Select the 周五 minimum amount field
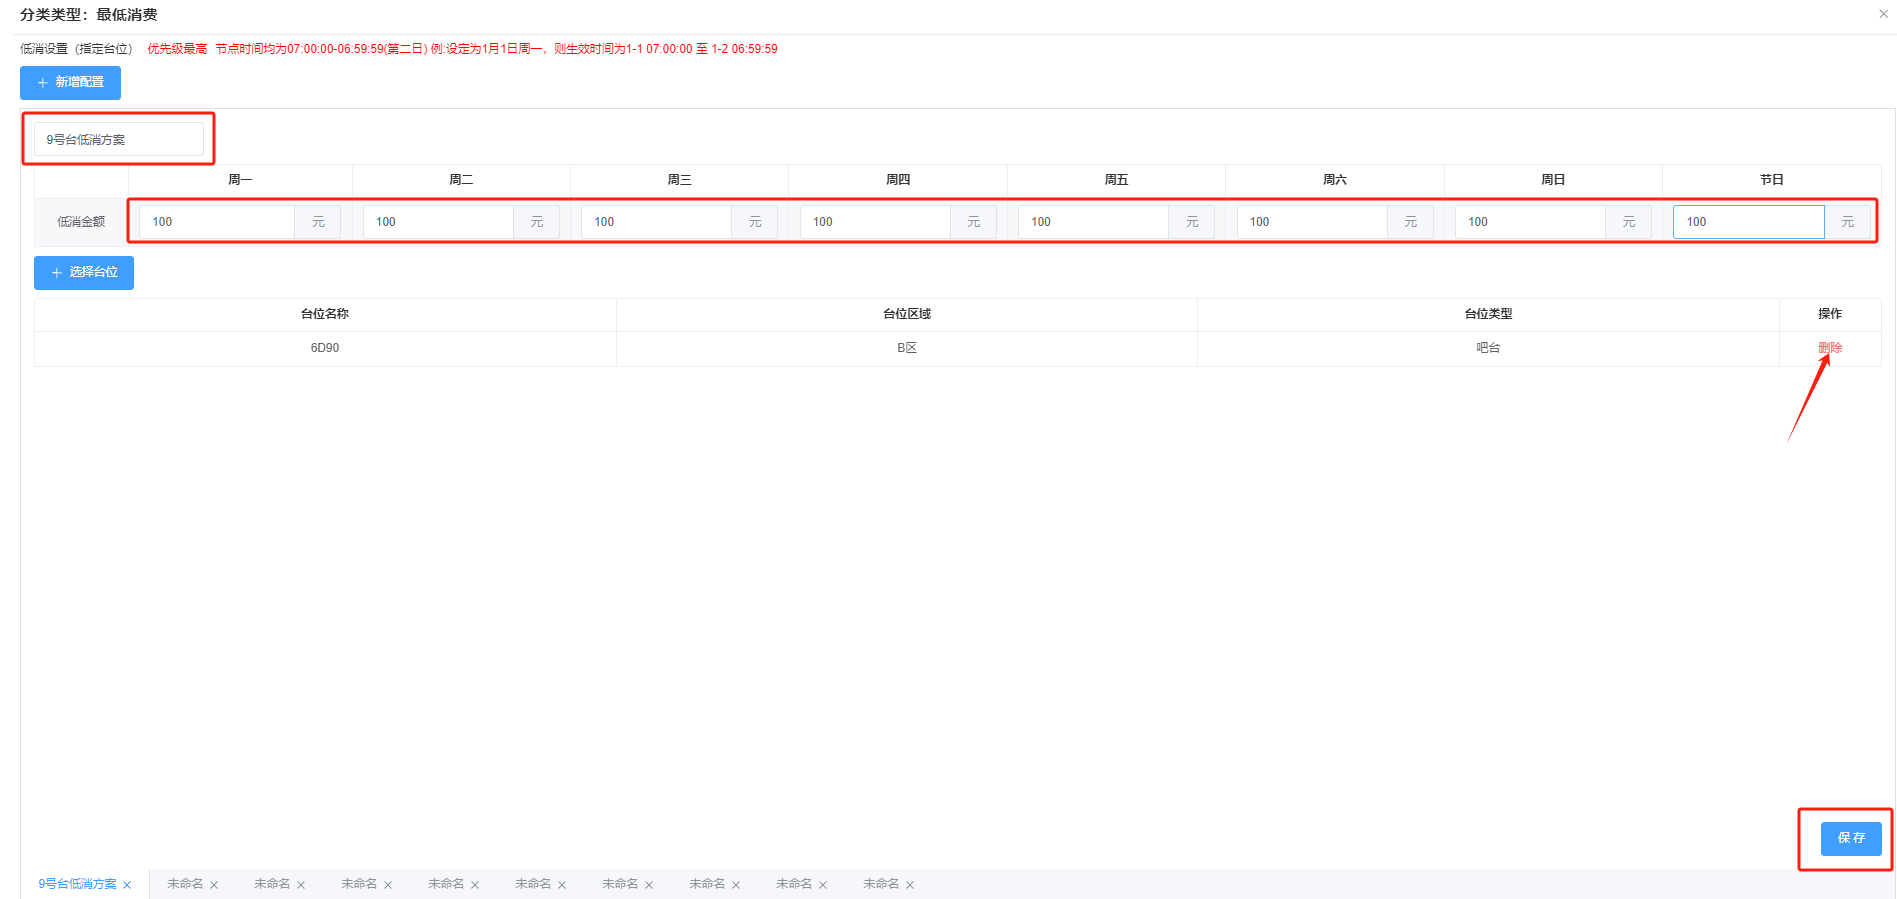 point(1092,222)
